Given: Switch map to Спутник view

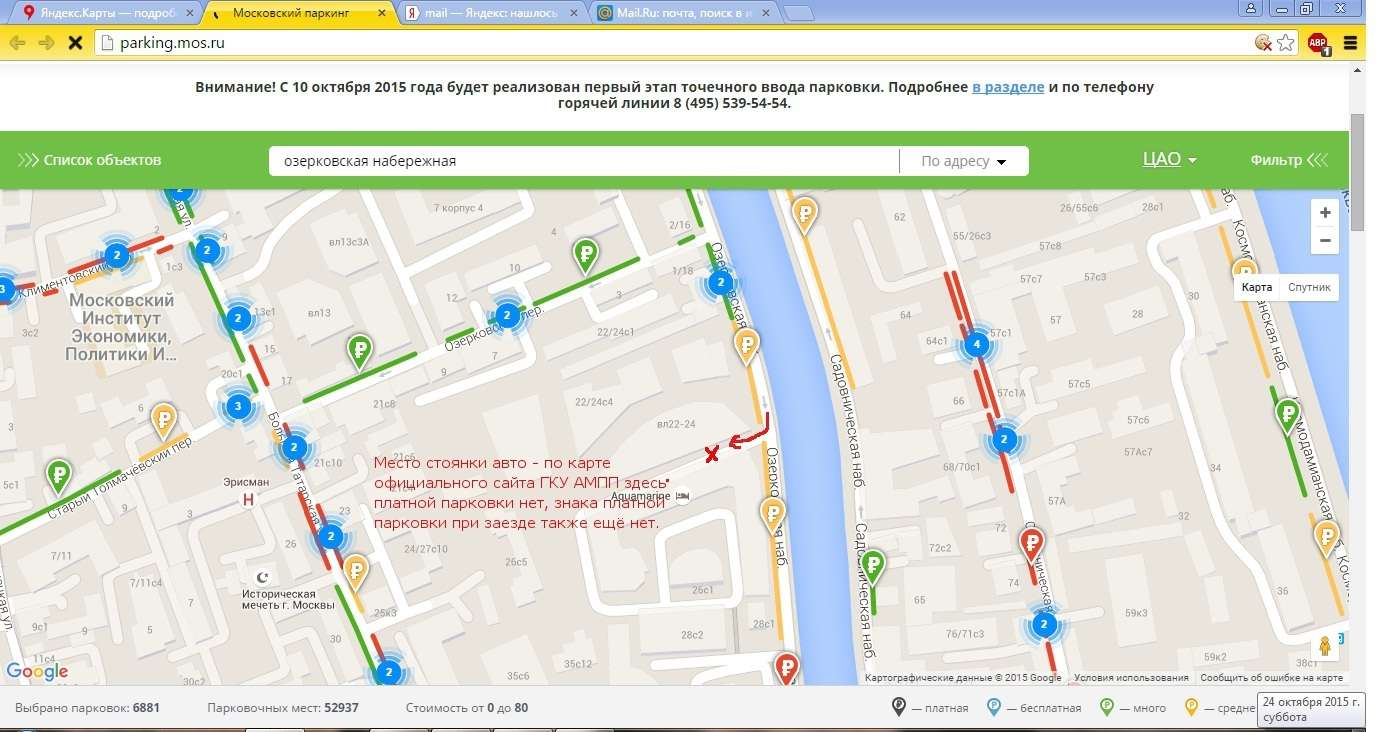Looking at the screenshot, I should click(1309, 287).
